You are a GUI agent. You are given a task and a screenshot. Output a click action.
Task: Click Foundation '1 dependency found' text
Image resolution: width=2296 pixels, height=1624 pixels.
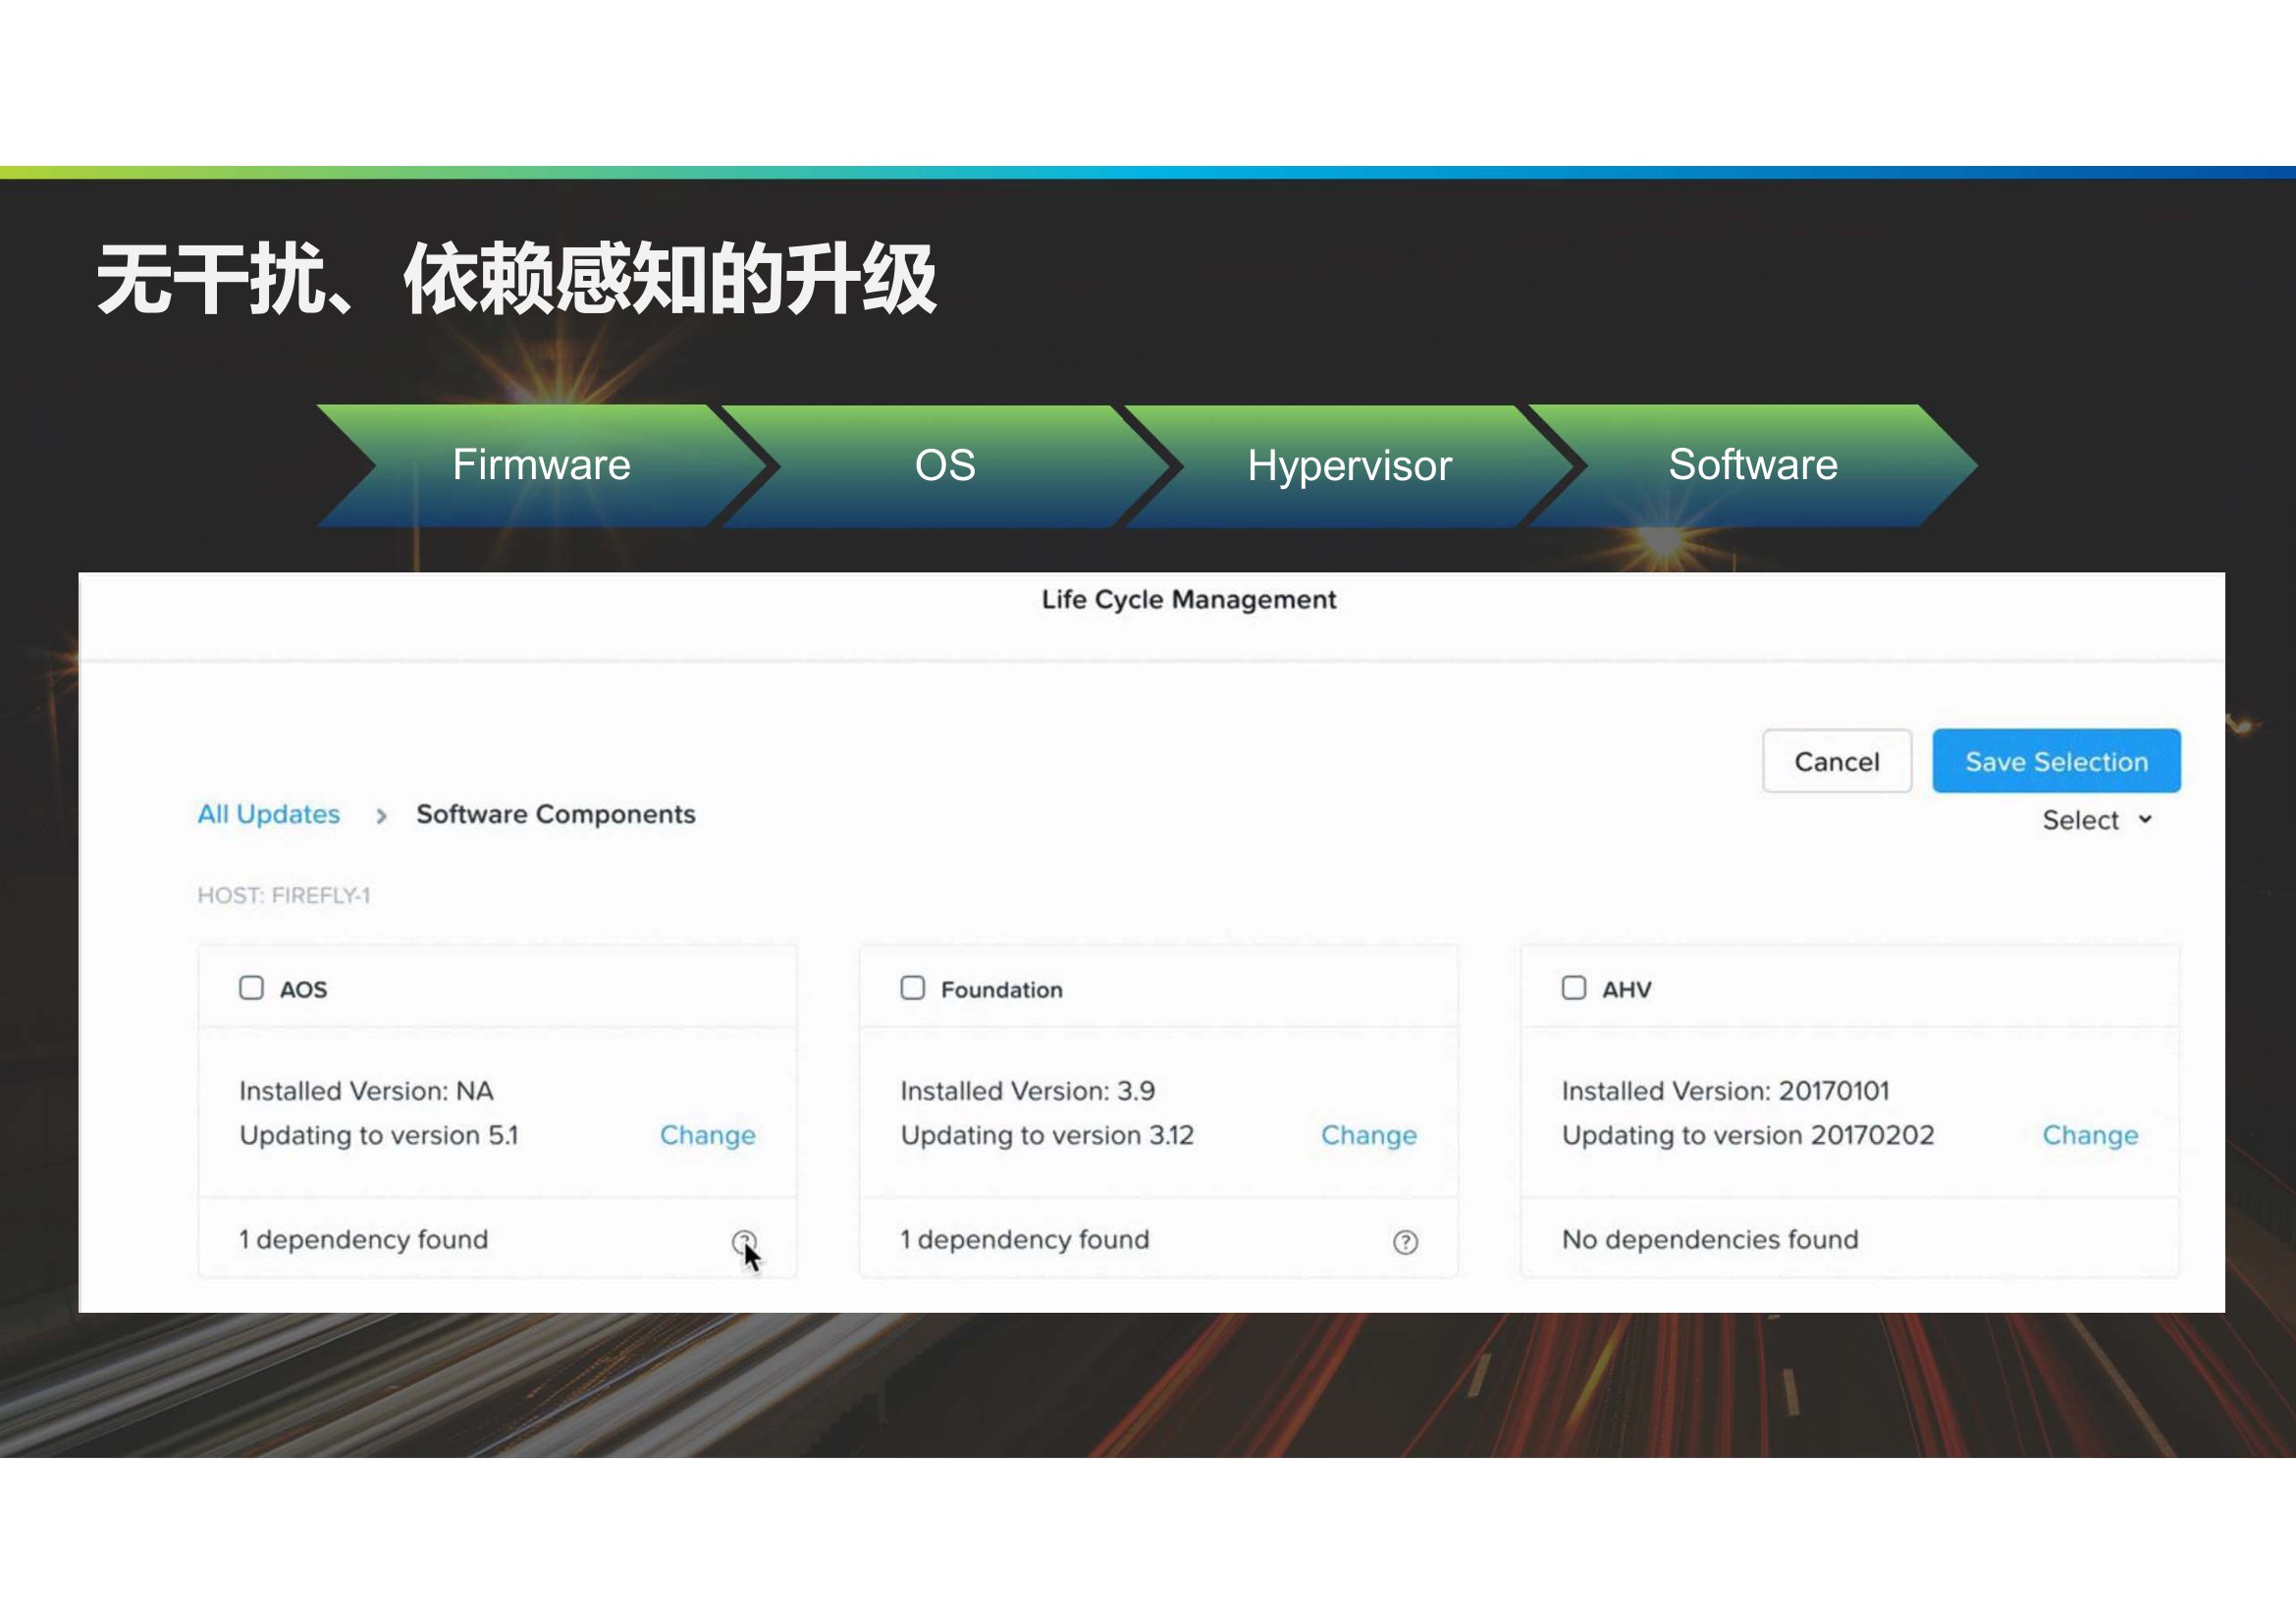click(1025, 1240)
